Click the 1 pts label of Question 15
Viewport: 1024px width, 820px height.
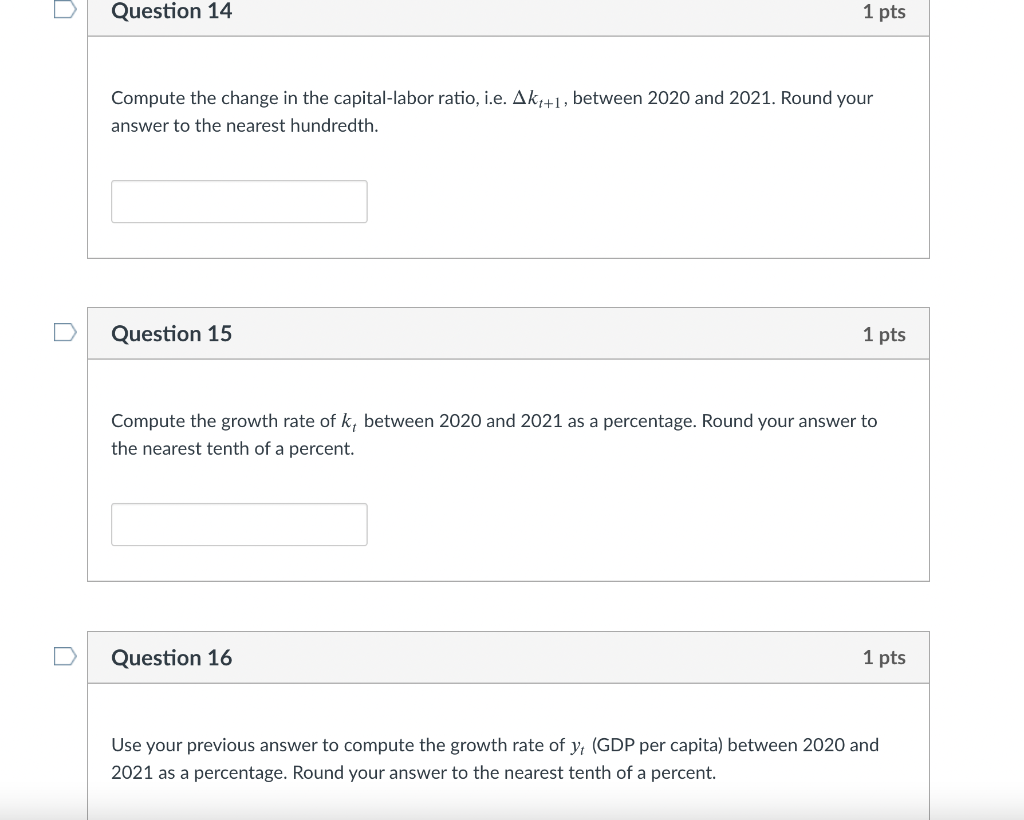coord(884,334)
